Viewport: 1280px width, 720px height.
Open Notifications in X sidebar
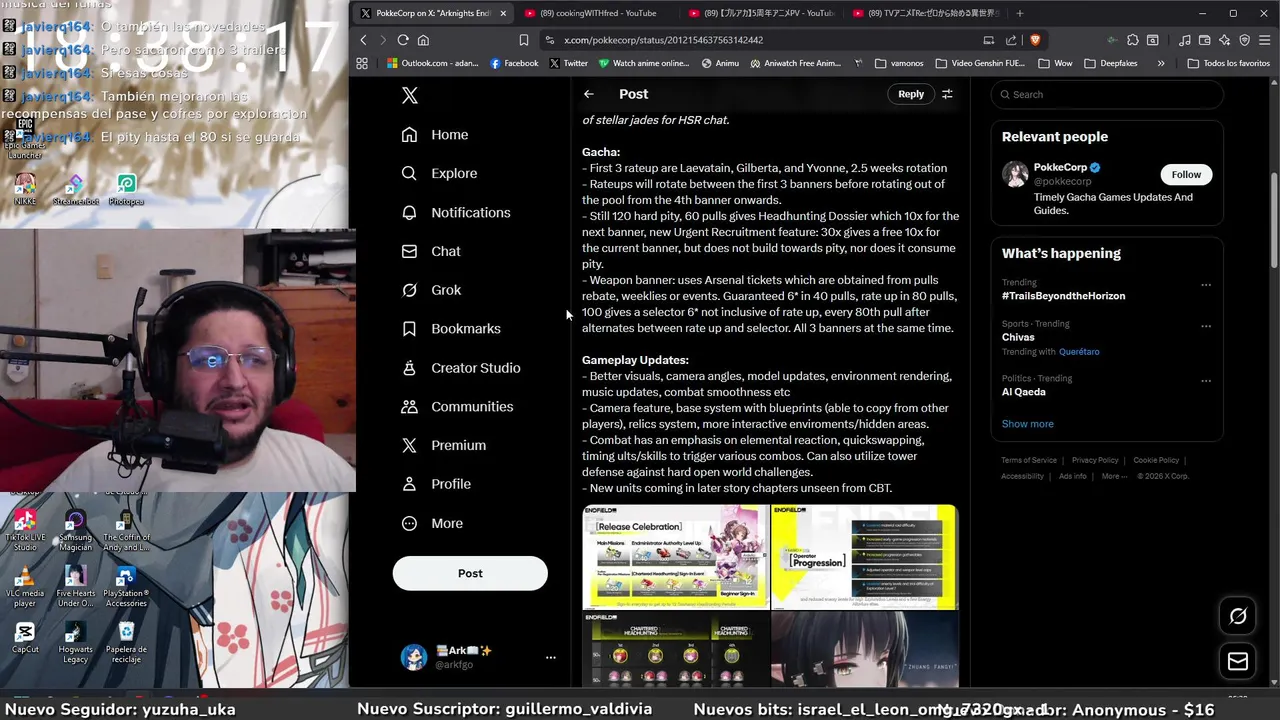[x=456, y=212]
